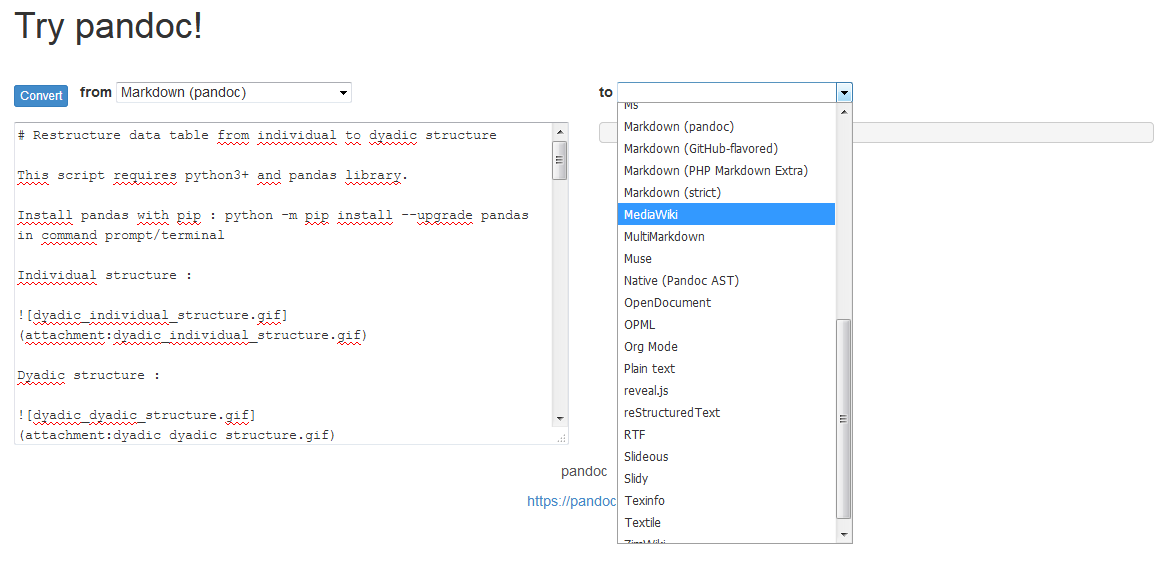Collapse the 'to' format dropdown arrow
The height and width of the screenshot is (562, 1168).
(x=844, y=92)
